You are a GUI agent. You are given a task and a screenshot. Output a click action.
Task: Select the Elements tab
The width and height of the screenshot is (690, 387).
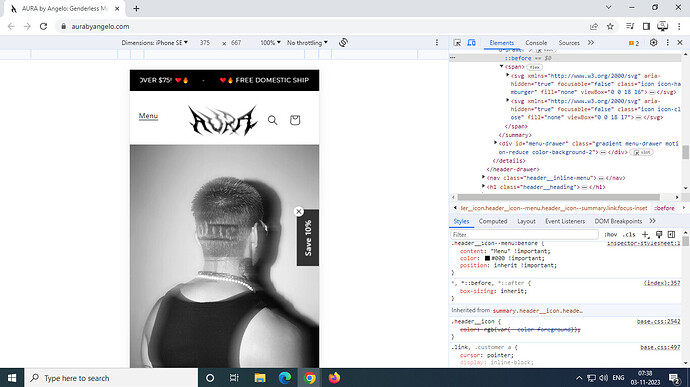tap(502, 43)
